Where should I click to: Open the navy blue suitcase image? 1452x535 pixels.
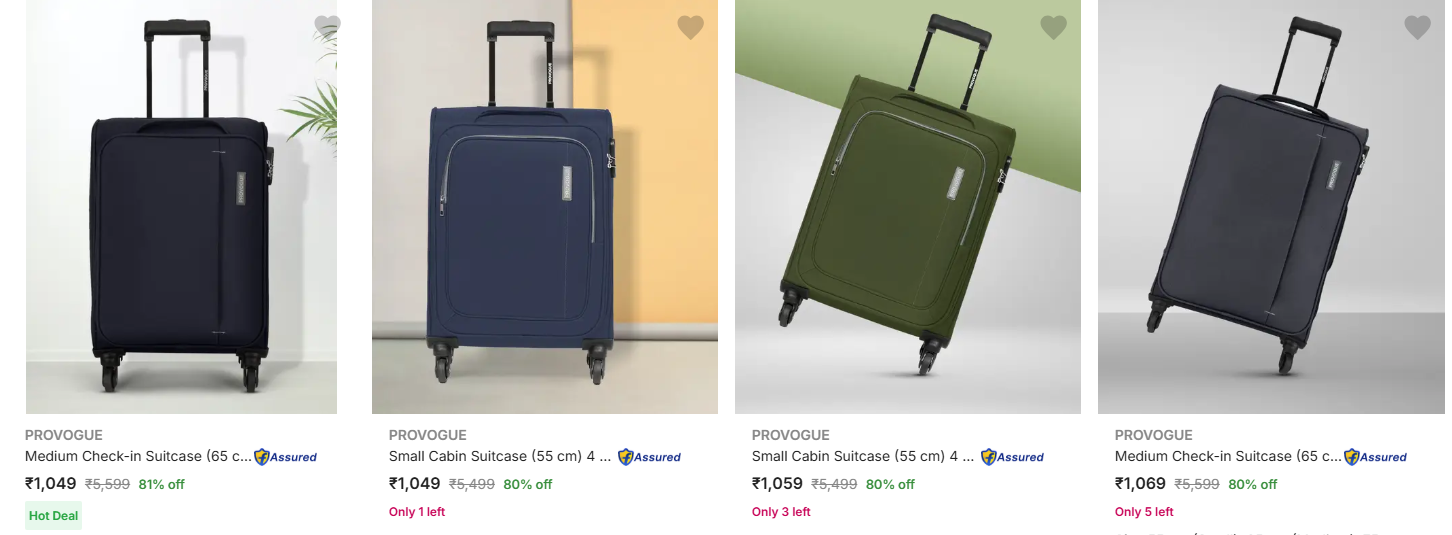click(544, 210)
